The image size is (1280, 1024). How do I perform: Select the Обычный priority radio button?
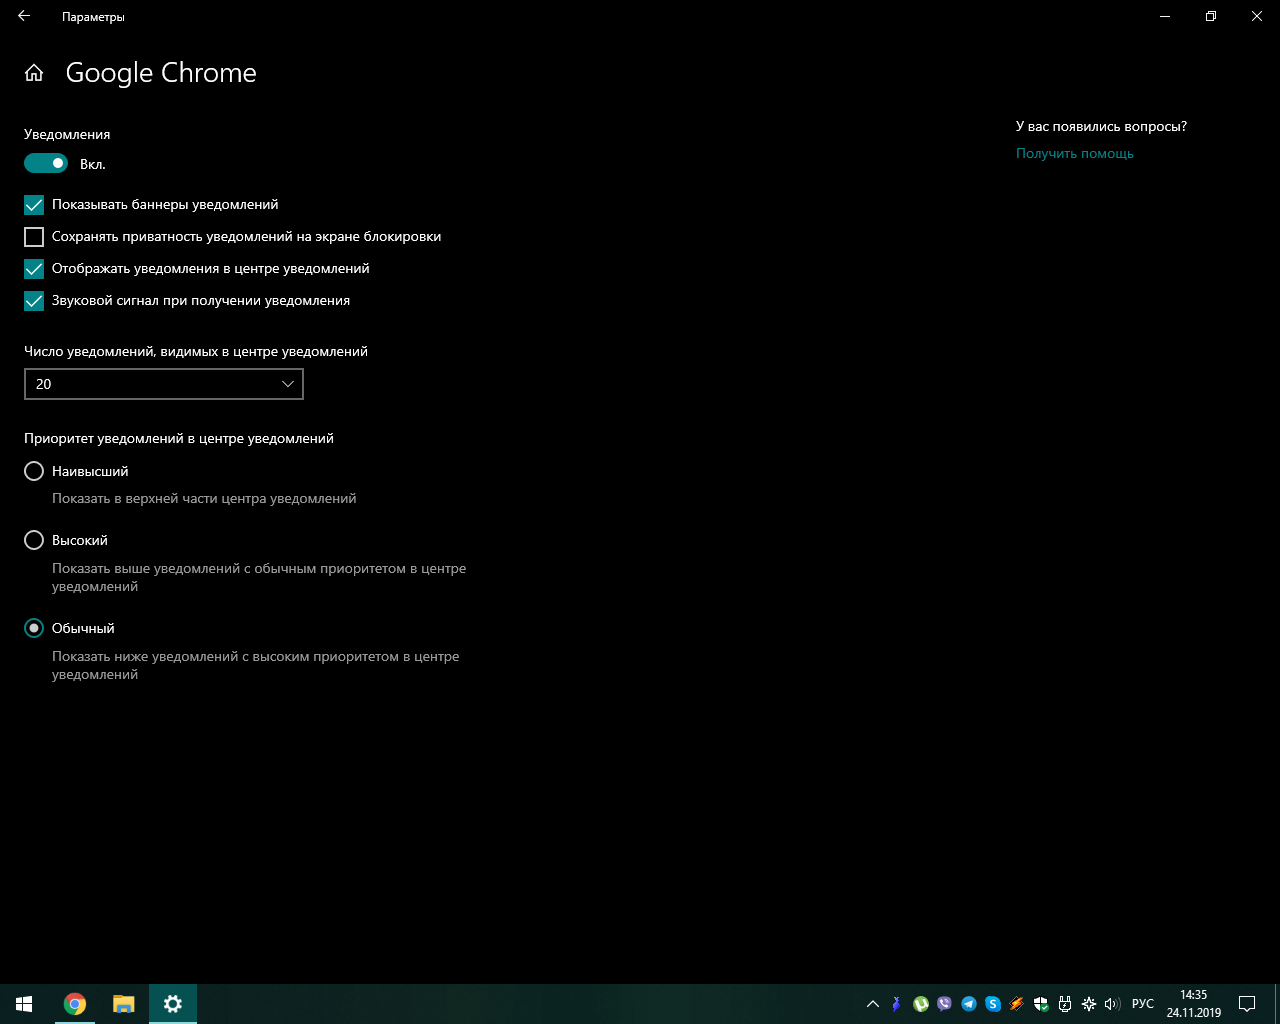click(x=34, y=628)
